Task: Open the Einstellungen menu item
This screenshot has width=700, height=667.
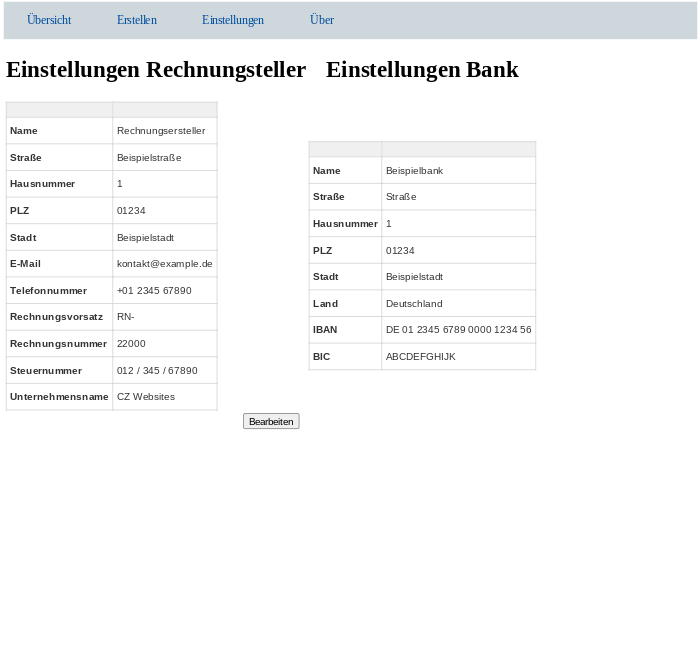Action: [232, 20]
